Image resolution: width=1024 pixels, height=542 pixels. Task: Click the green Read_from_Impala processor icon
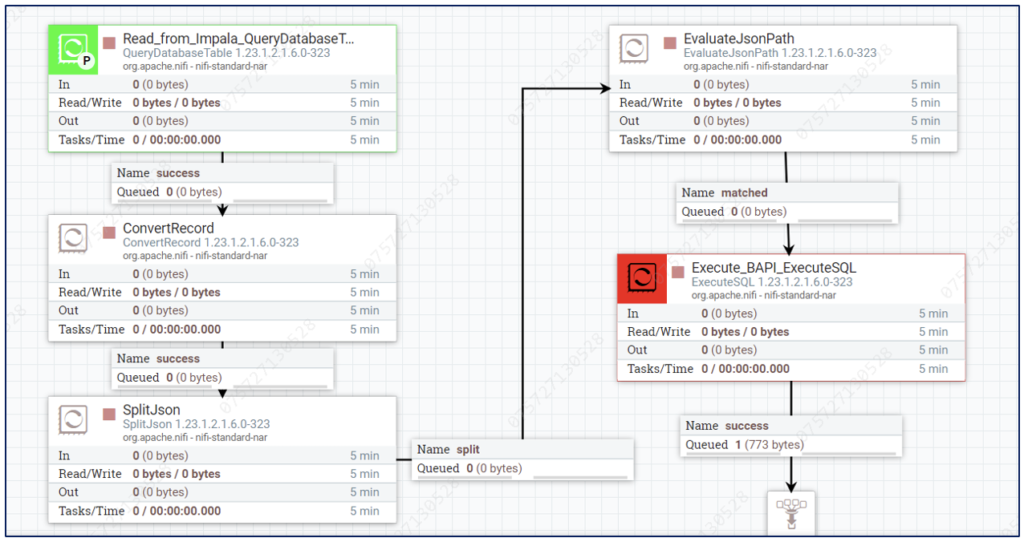(x=73, y=50)
